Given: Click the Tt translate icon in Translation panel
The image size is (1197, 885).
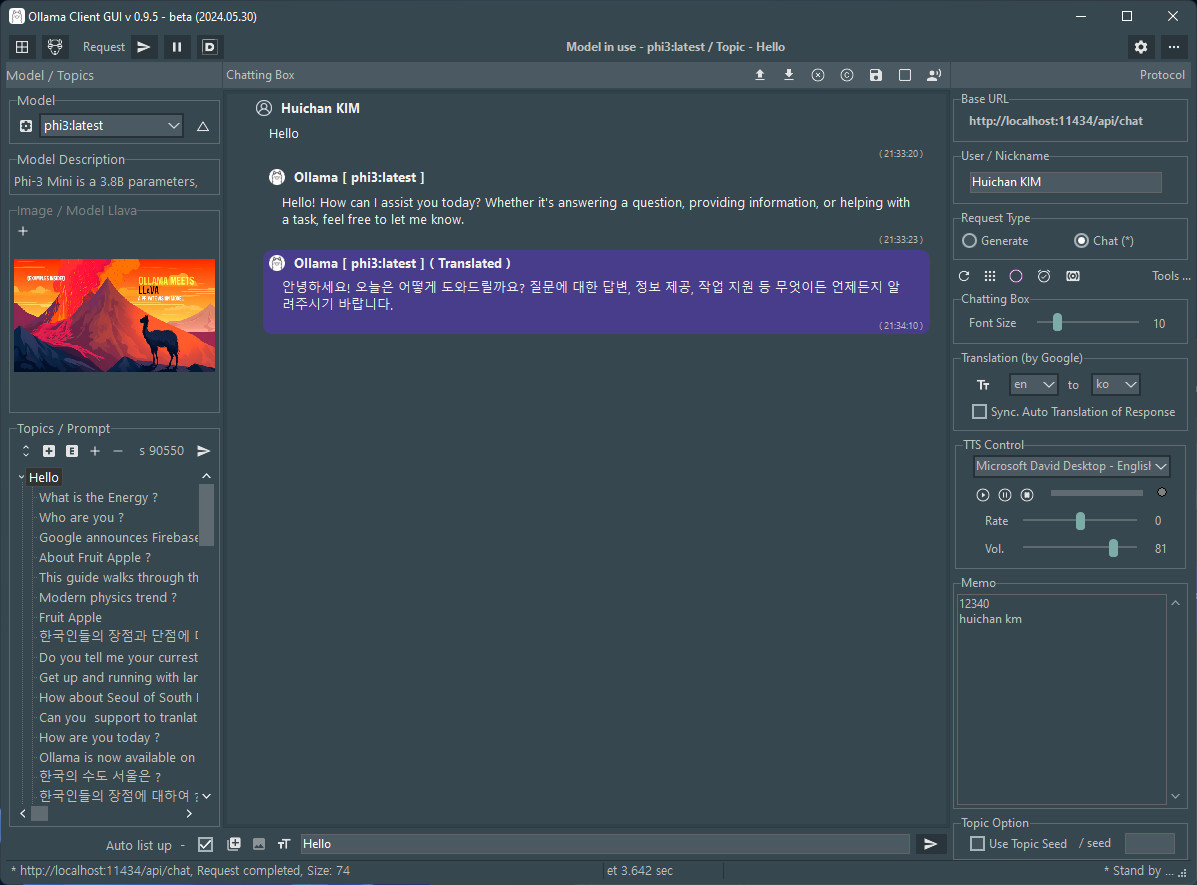Looking at the screenshot, I should (983, 385).
